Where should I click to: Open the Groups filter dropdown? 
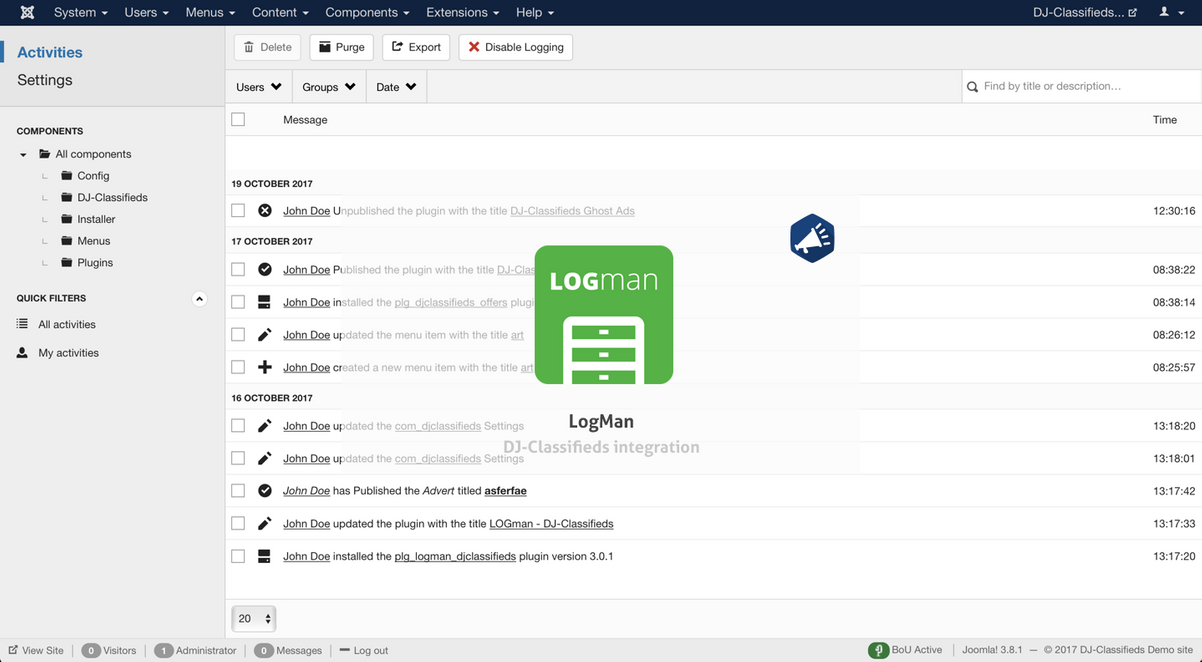coord(329,87)
